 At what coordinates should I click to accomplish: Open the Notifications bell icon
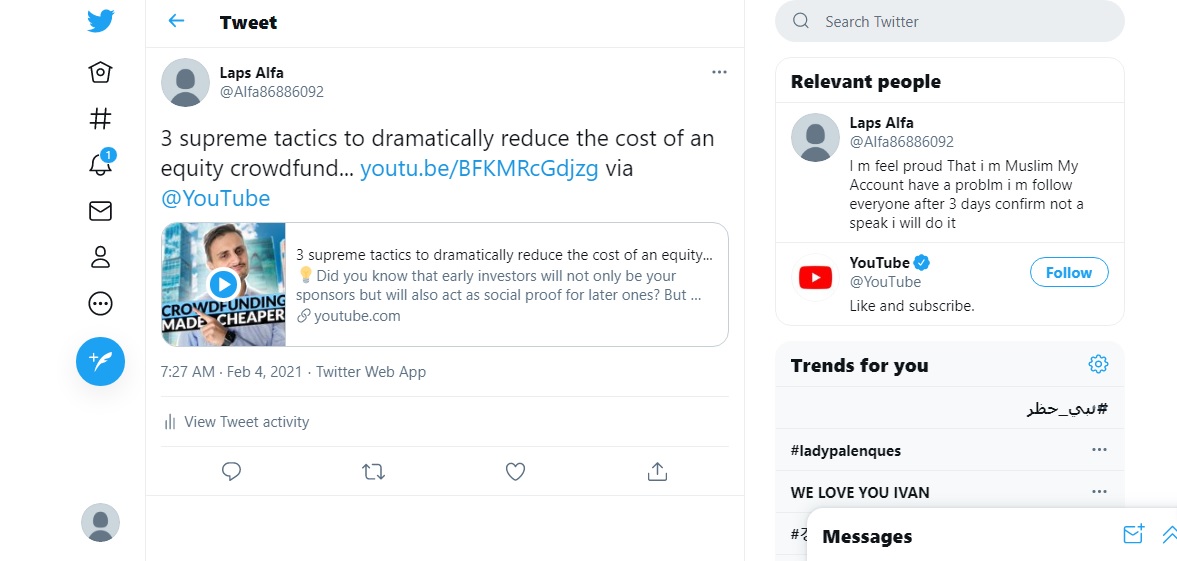[x=101, y=164]
